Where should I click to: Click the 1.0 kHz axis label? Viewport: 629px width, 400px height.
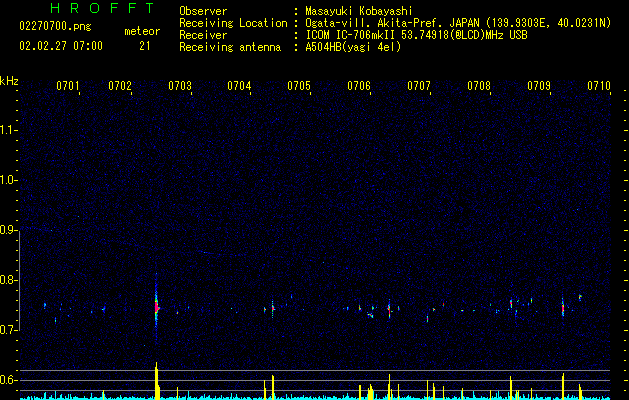(8, 180)
